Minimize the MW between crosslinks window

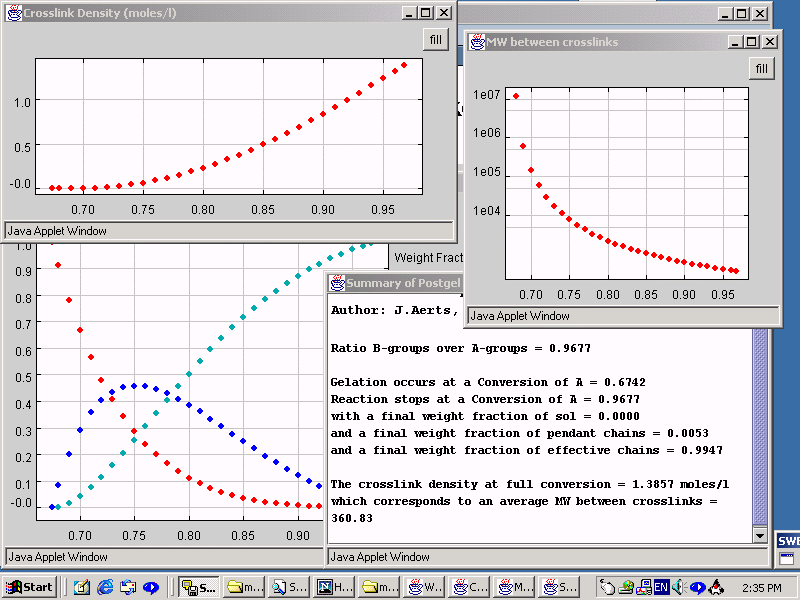point(735,42)
